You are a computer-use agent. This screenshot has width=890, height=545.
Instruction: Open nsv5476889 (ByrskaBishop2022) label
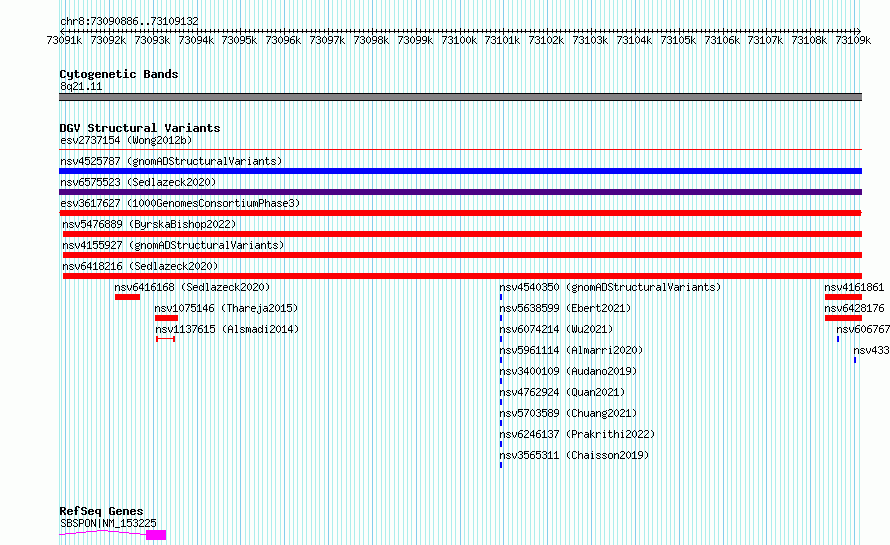click(149, 224)
